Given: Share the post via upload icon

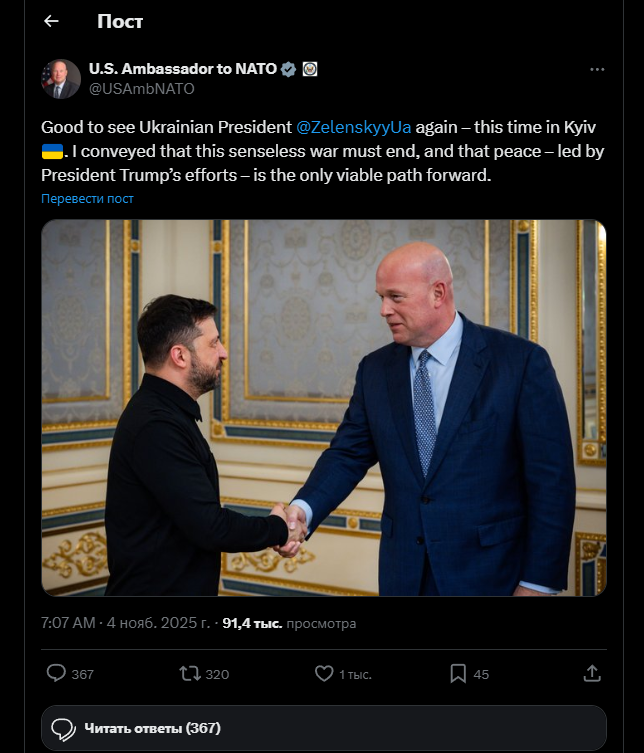Looking at the screenshot, I should 592,674.
